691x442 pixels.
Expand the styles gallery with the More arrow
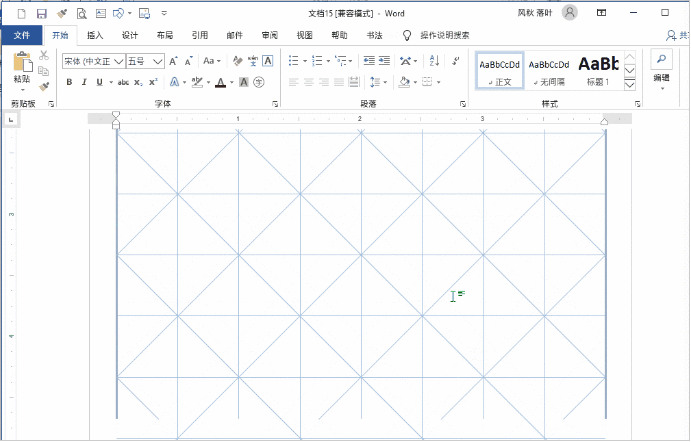[x=630, y=85]
